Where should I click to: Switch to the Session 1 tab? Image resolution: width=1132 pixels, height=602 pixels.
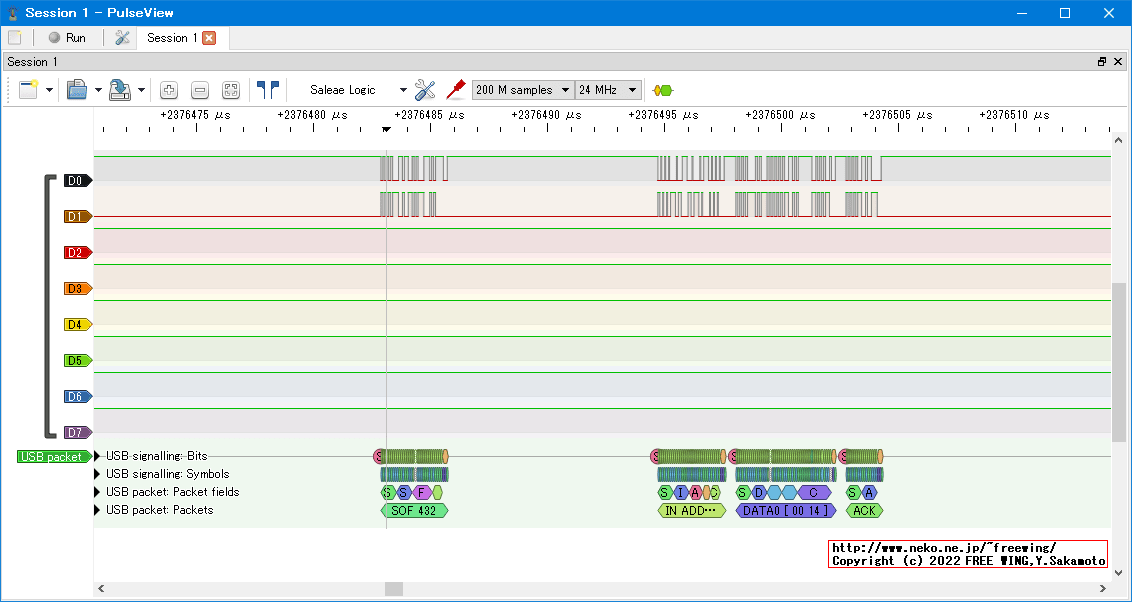[172, 38]
